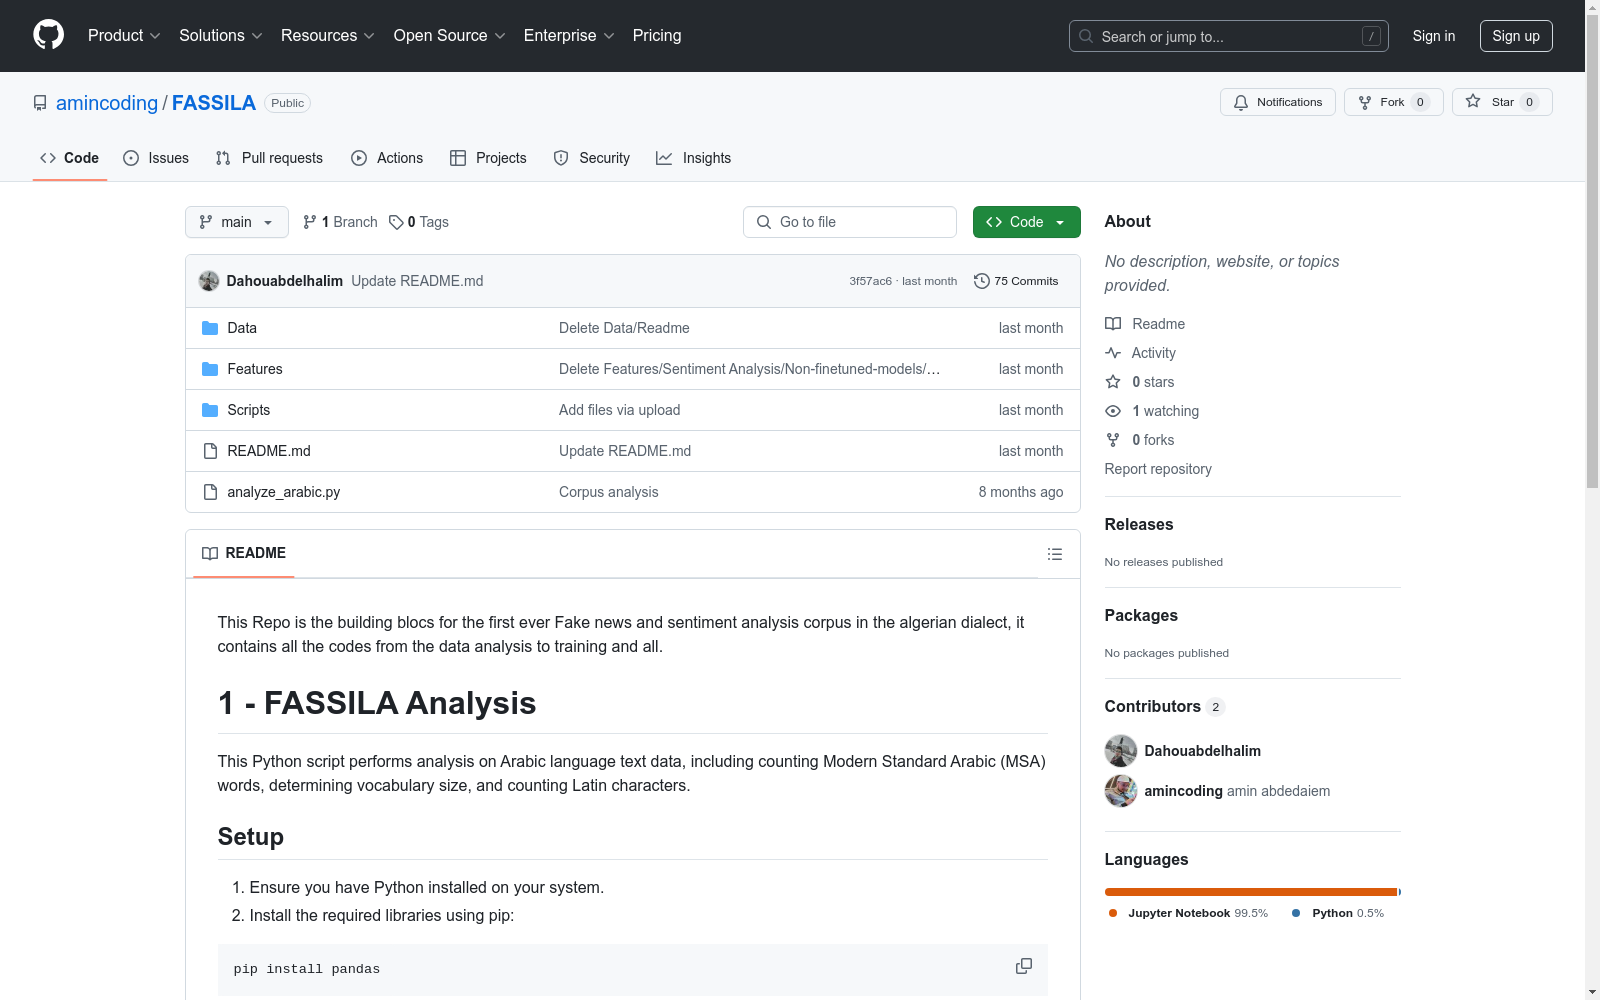This screenshot has height=1000, width=1600.
Task: Open the Dahouabdelhalim commit author link
Action: [285, 281]
